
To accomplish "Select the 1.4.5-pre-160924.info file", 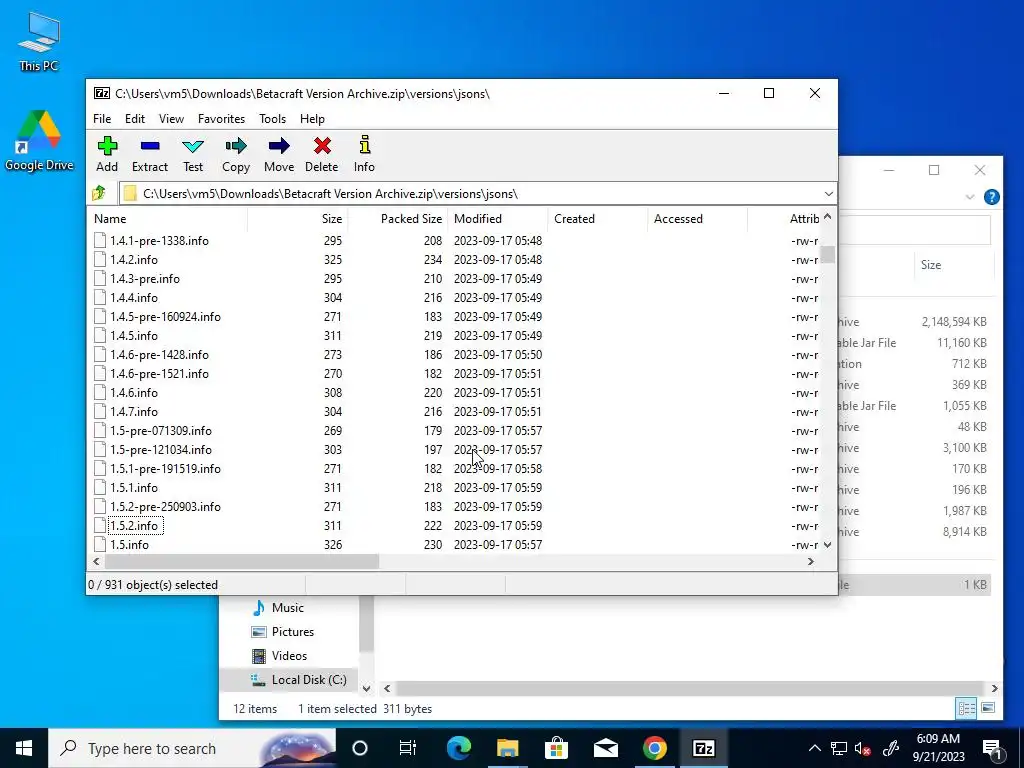I will [165, 316].
